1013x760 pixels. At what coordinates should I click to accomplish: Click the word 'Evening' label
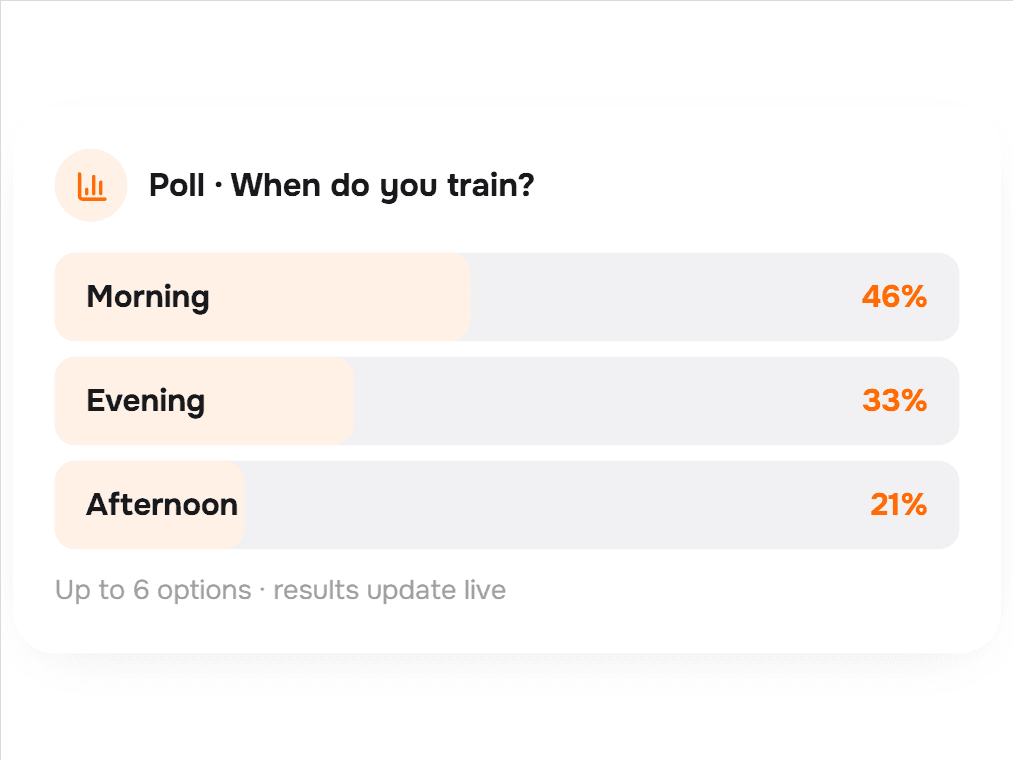(146, 402)
